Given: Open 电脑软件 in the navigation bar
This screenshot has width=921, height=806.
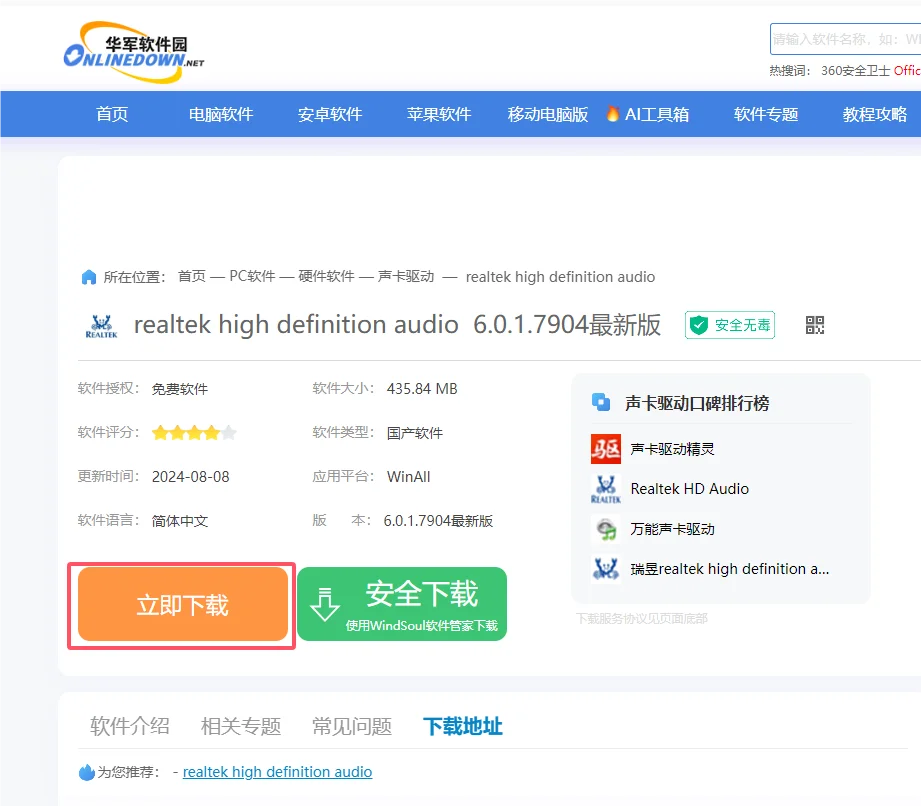Looking at the screenshot, I should [x=221, y=114].
